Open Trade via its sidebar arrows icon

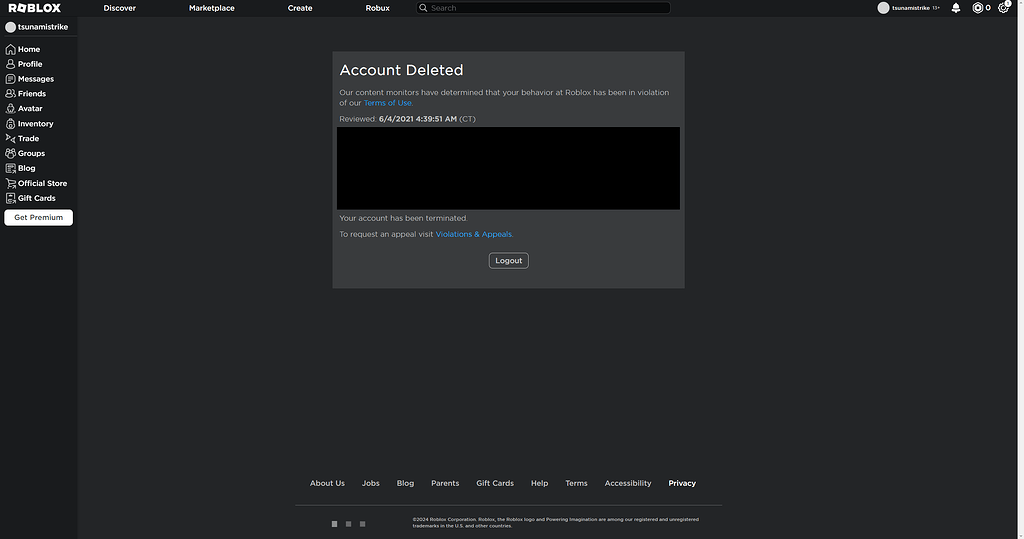10,139
